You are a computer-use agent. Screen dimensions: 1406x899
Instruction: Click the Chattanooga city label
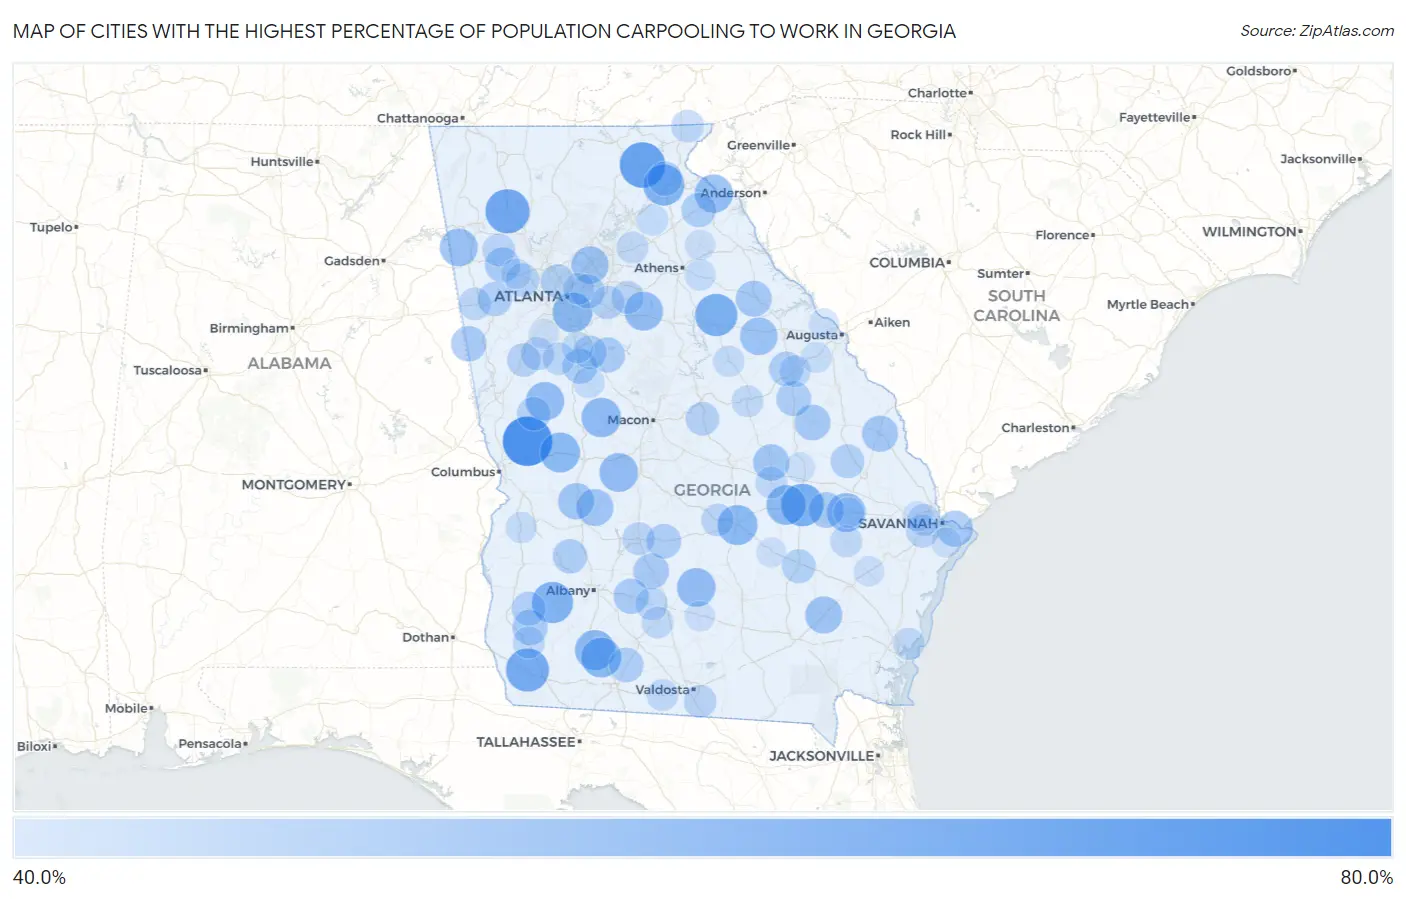(417, 118)
